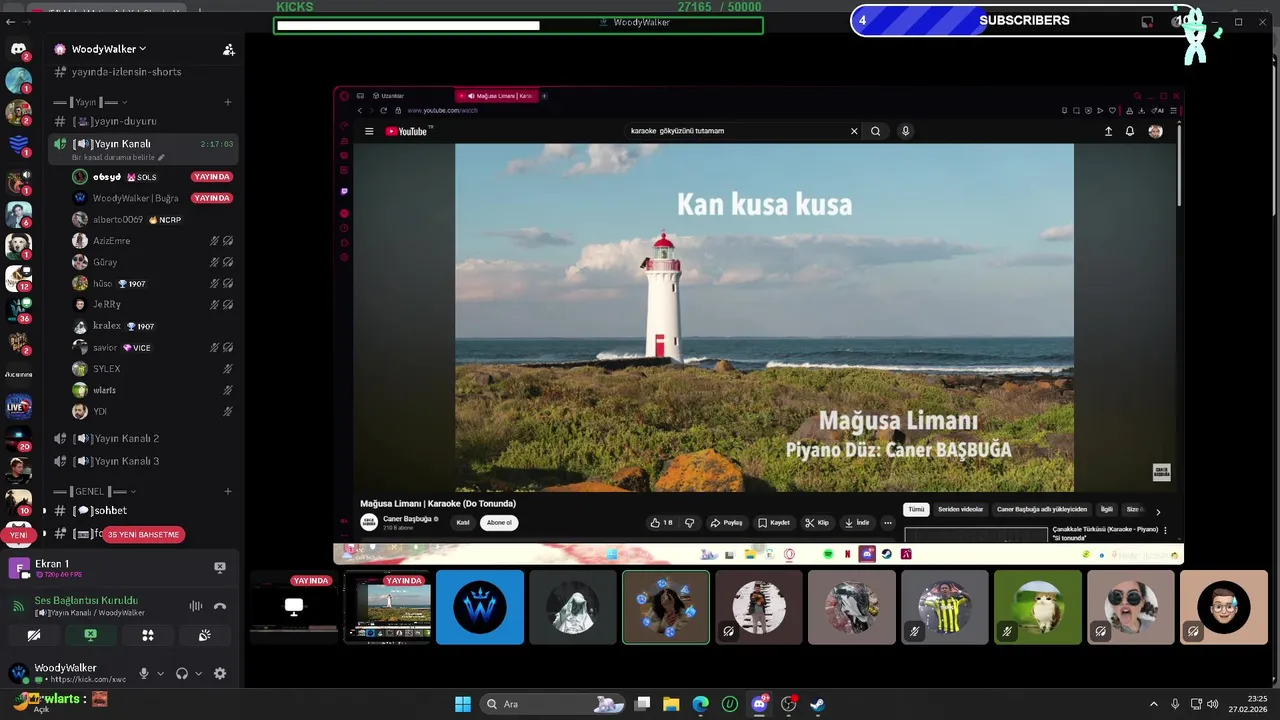The image size is (1280, 720).
Task: Open noise suppression waveform icon
Action: tap(196, 606)
